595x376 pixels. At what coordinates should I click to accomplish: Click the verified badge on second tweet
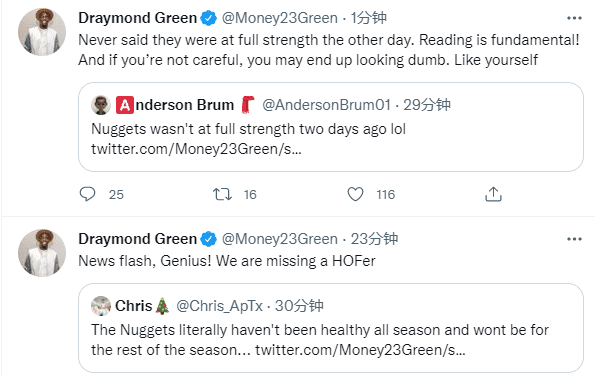click(208, 239)
